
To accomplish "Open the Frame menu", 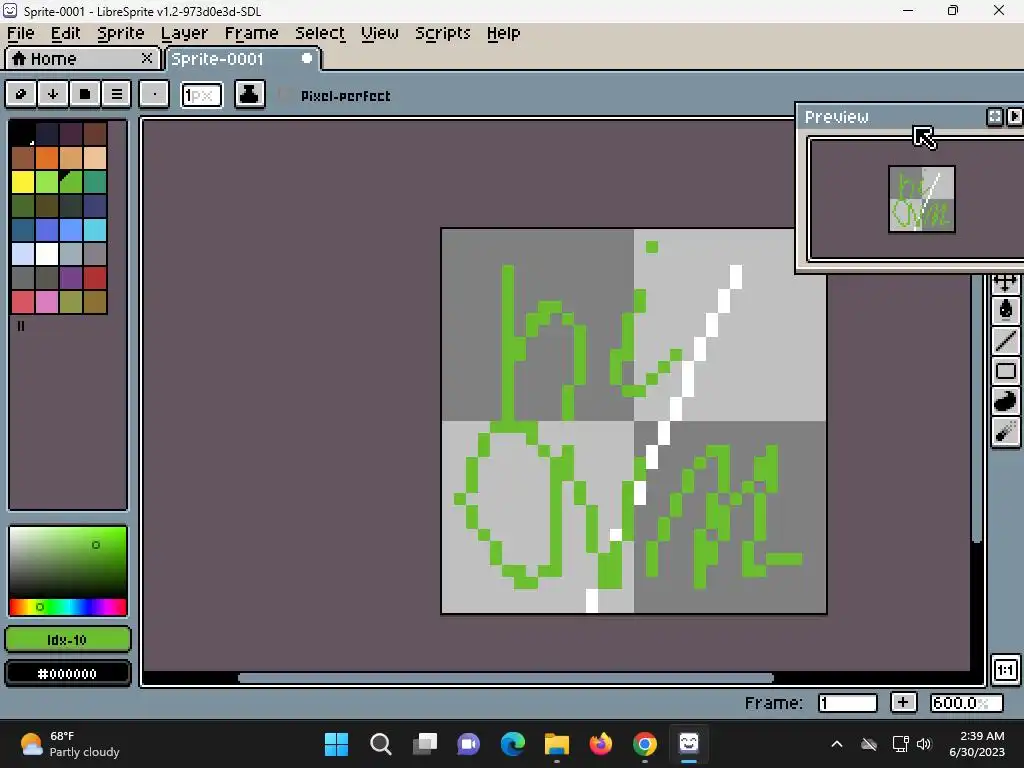I will point(251,33).
